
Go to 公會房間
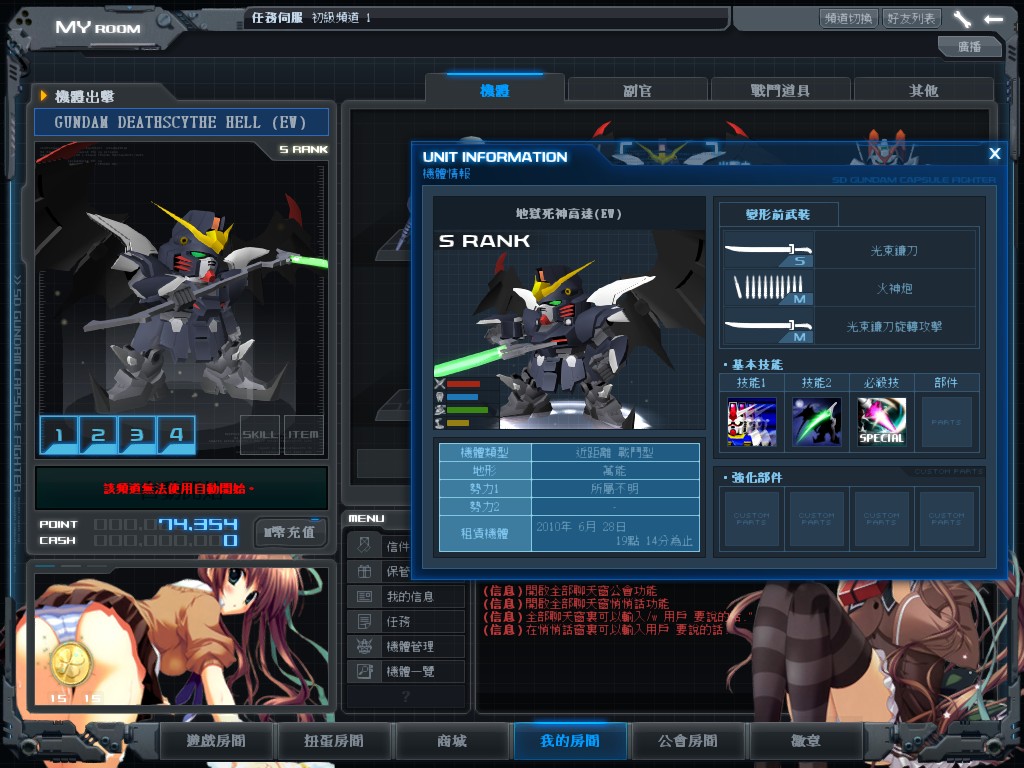click(688, 741)
